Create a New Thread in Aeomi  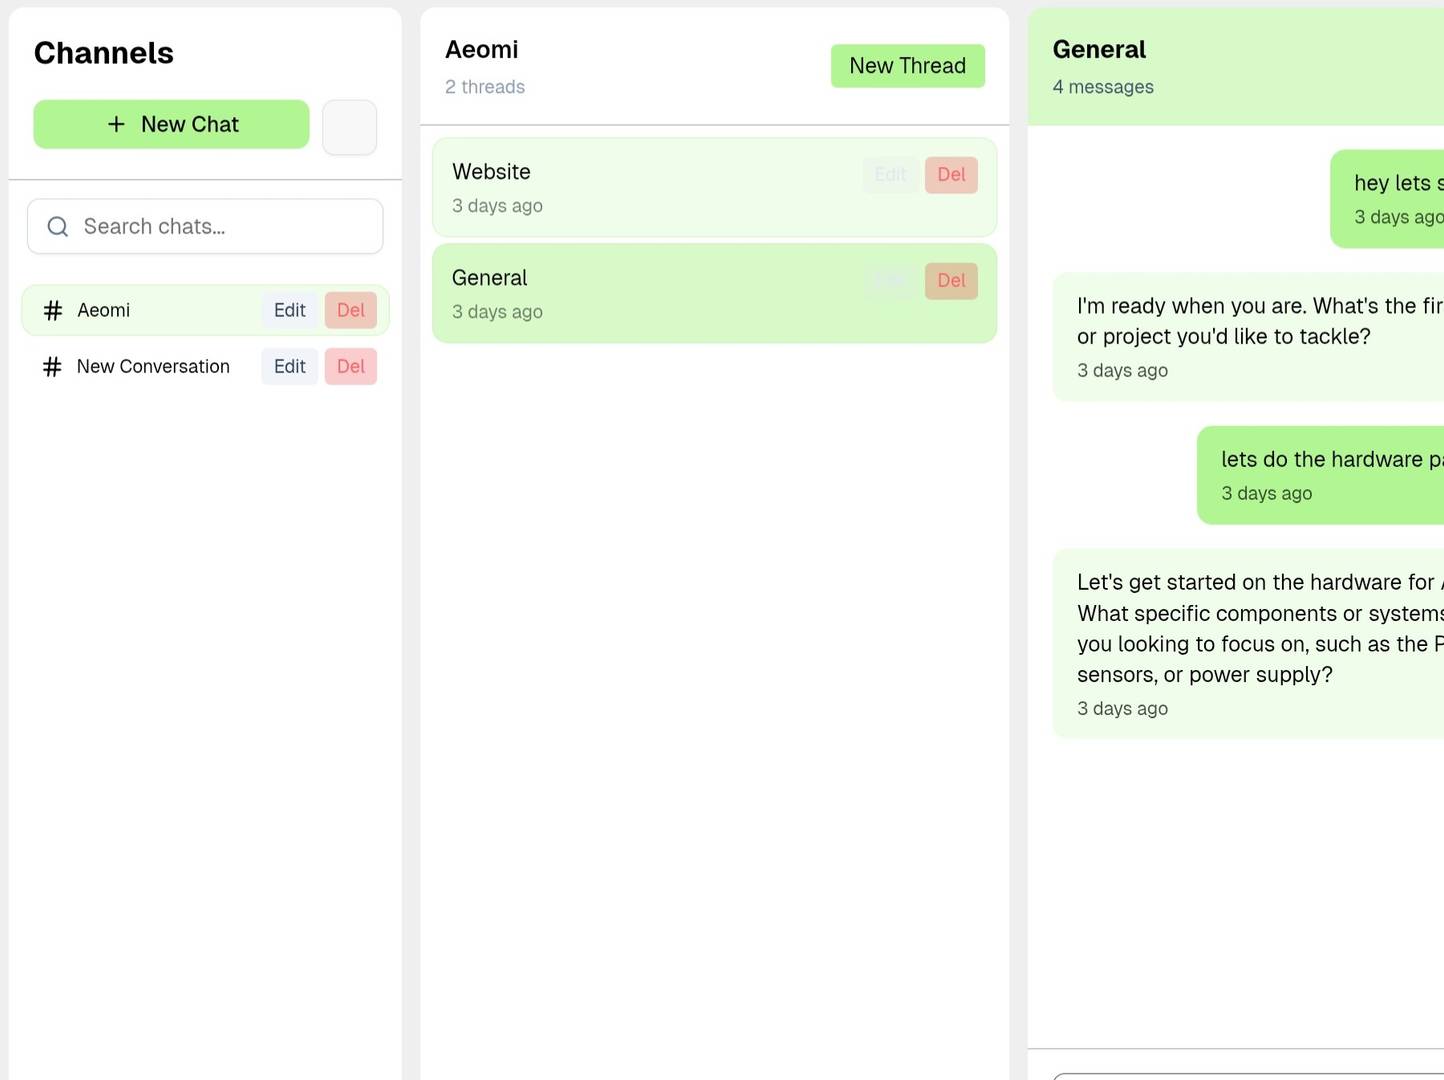pyautogui.click(x=907, y=66)
